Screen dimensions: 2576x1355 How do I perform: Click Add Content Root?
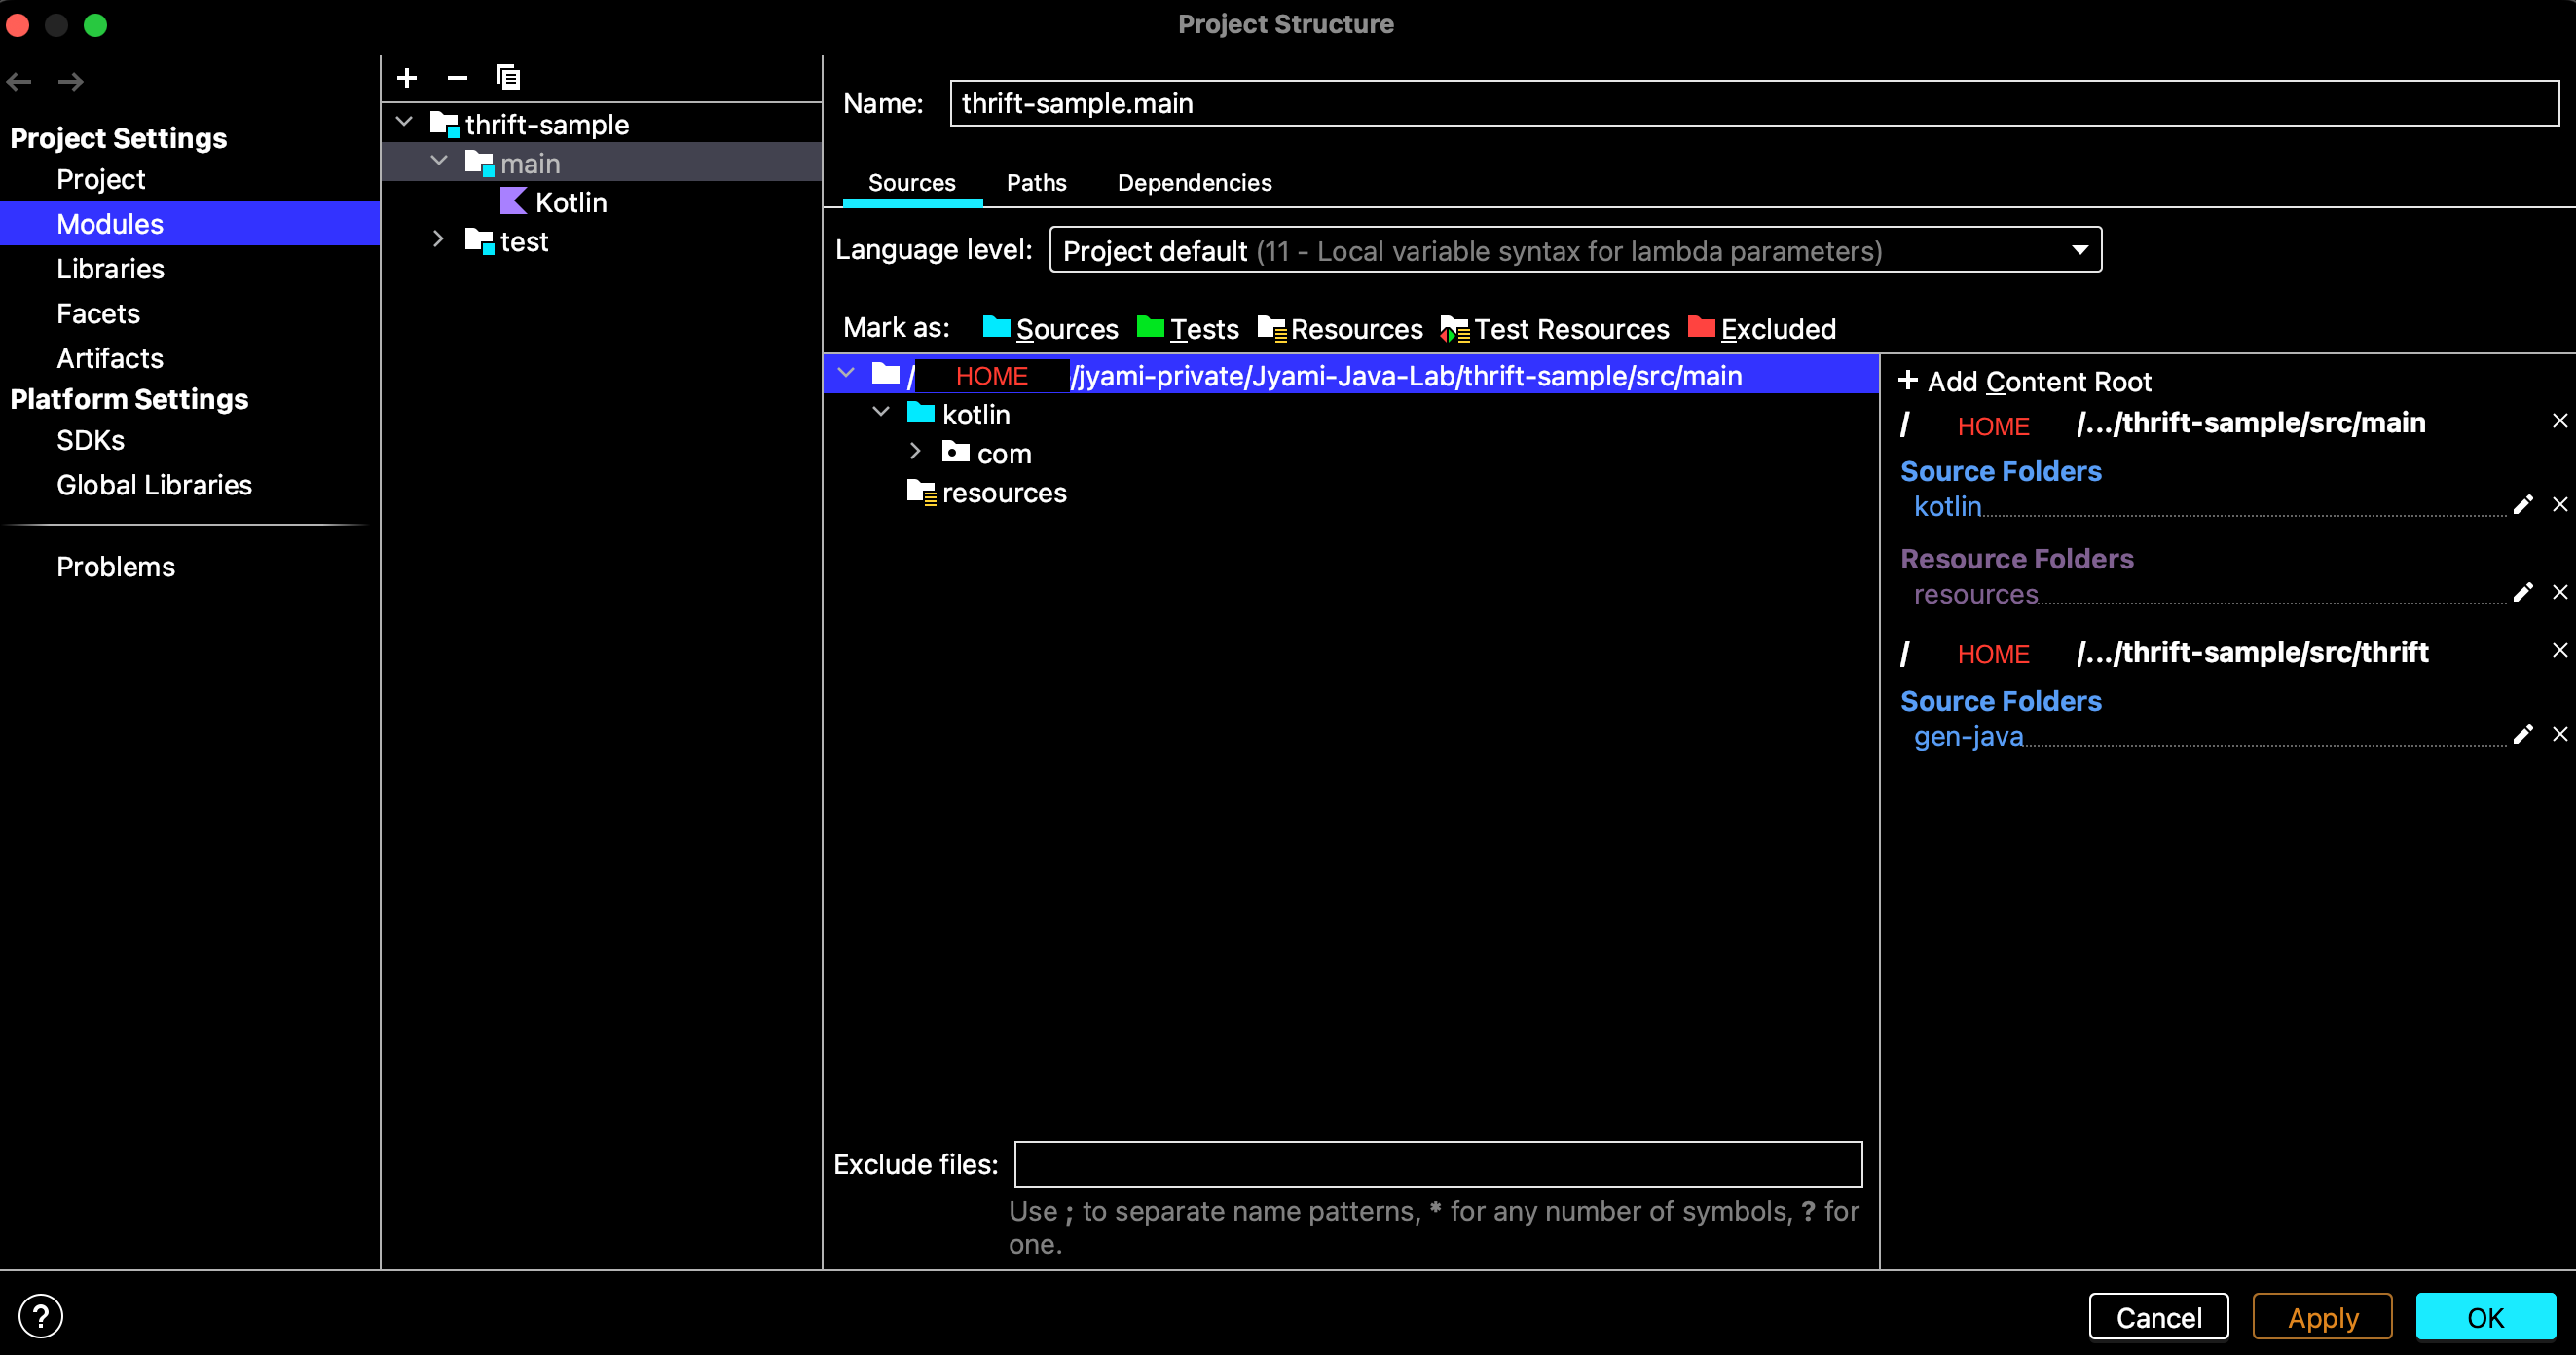tap(2025, 382)
